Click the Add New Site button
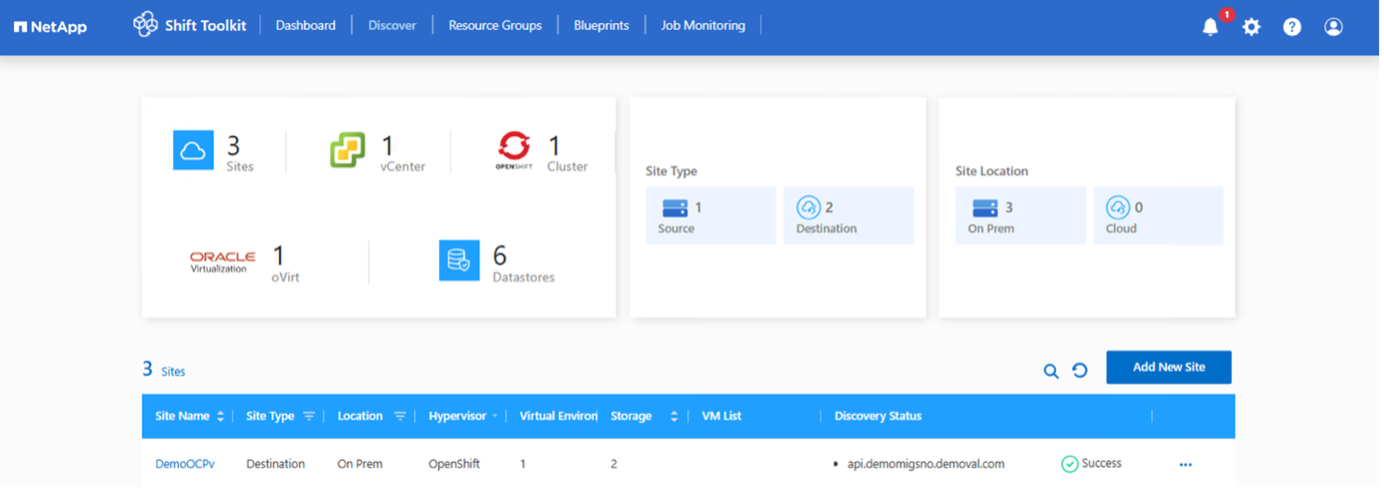The width and height of the screenshot is (1384, 491). pyautogui.click(x=1168, y=367)
